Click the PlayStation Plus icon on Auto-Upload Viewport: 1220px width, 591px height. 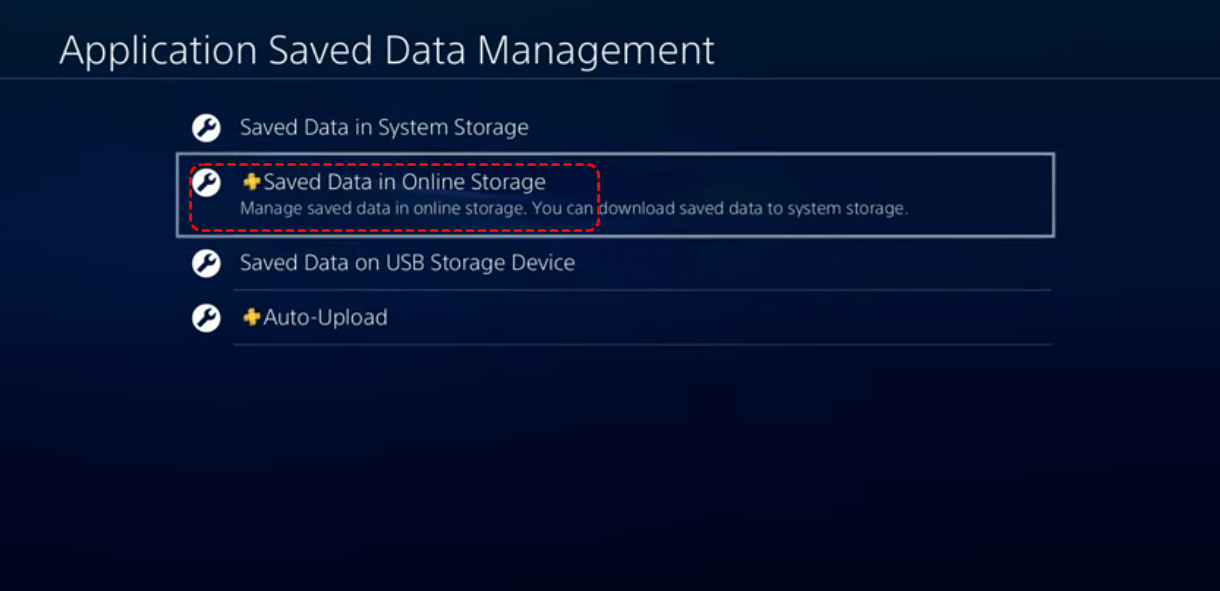[x=251, y=317]
